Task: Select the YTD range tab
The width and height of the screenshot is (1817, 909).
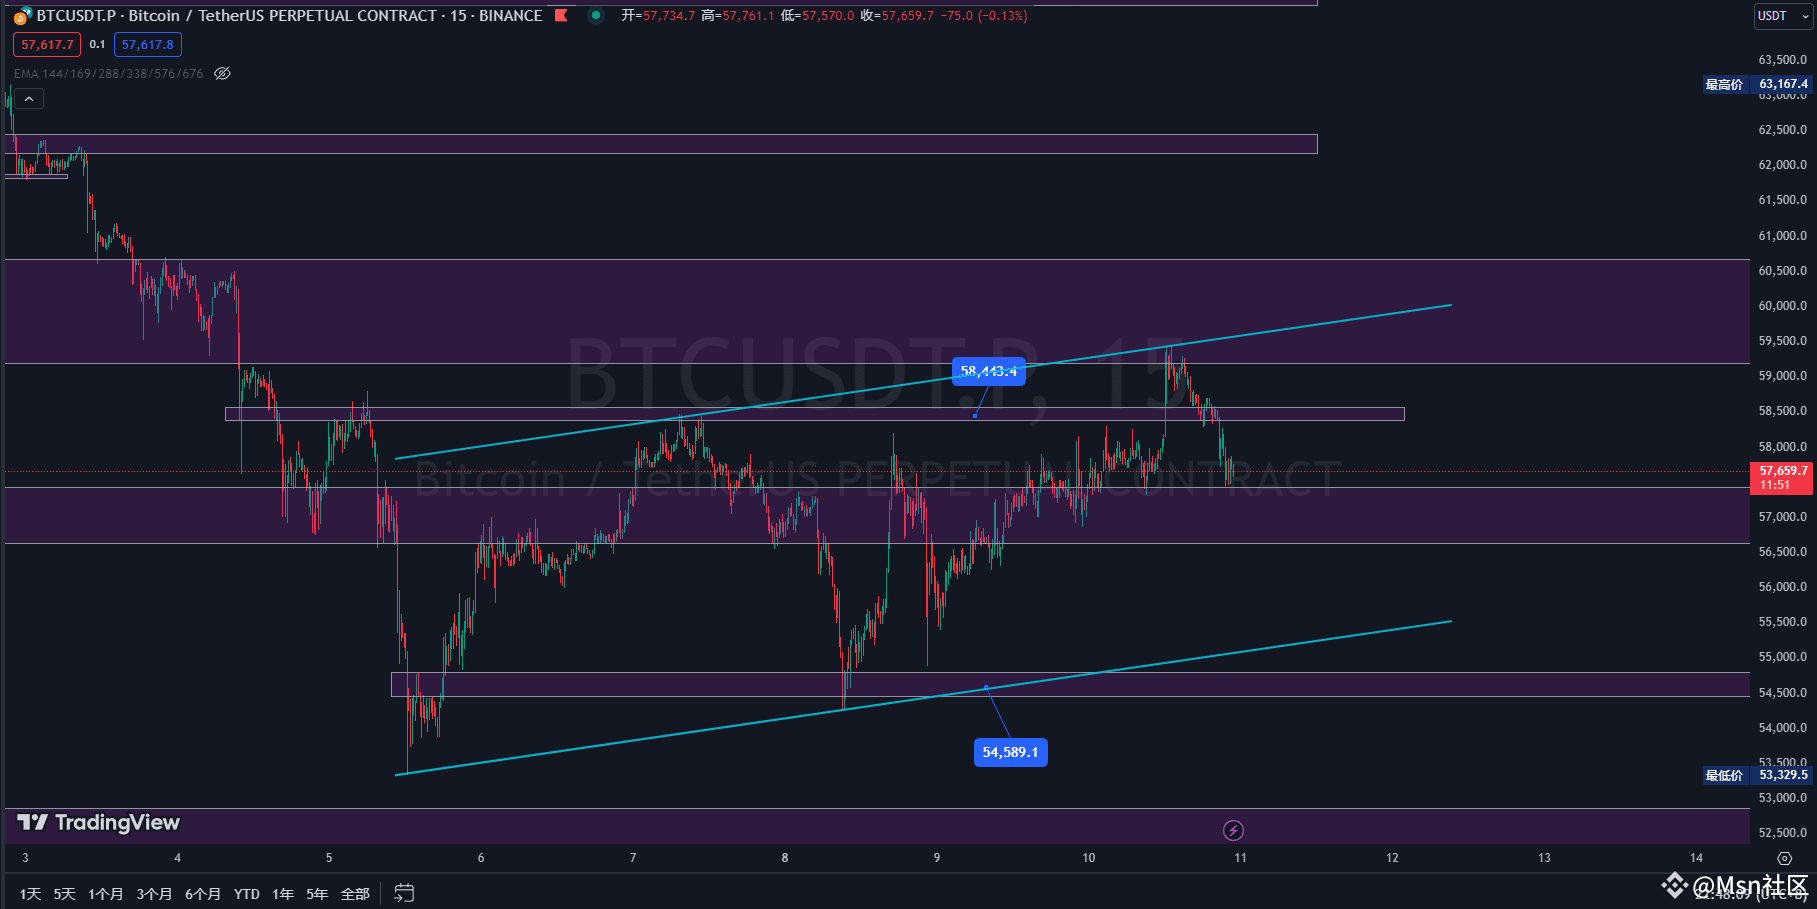Action: [246, 892]
